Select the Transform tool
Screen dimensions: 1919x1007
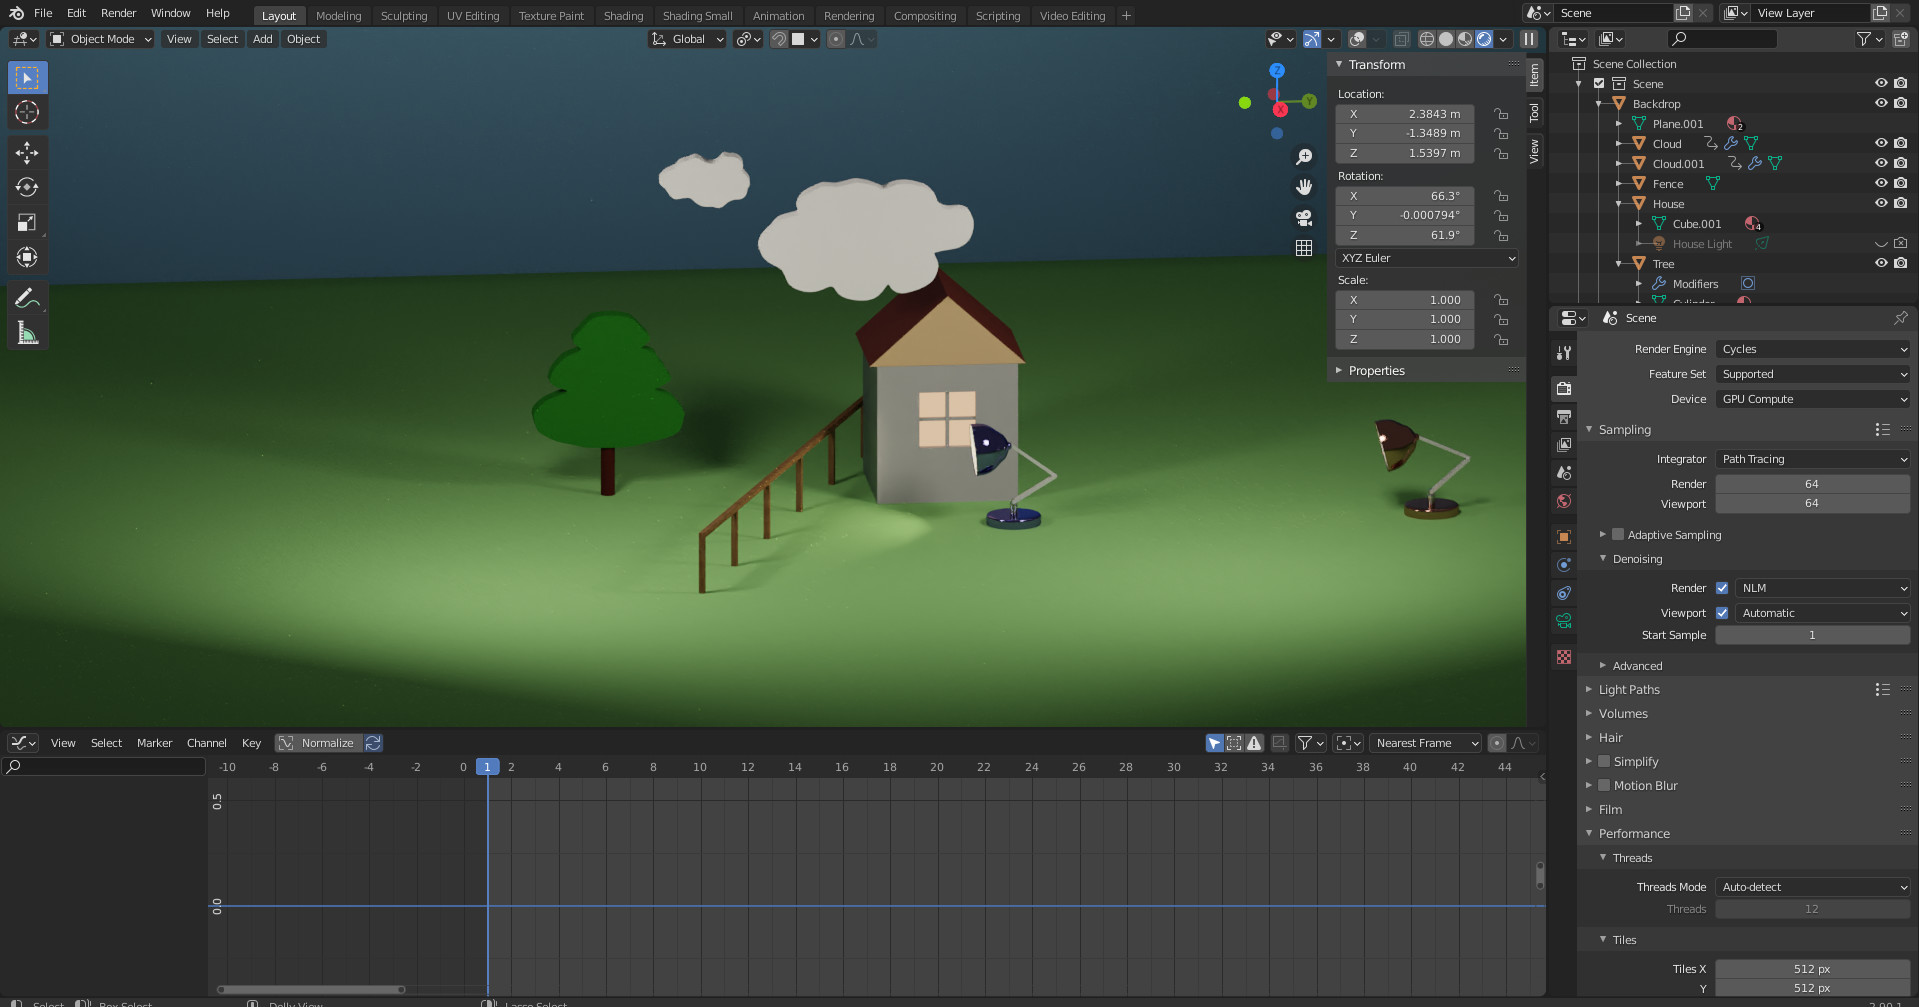tap(27, 256)
